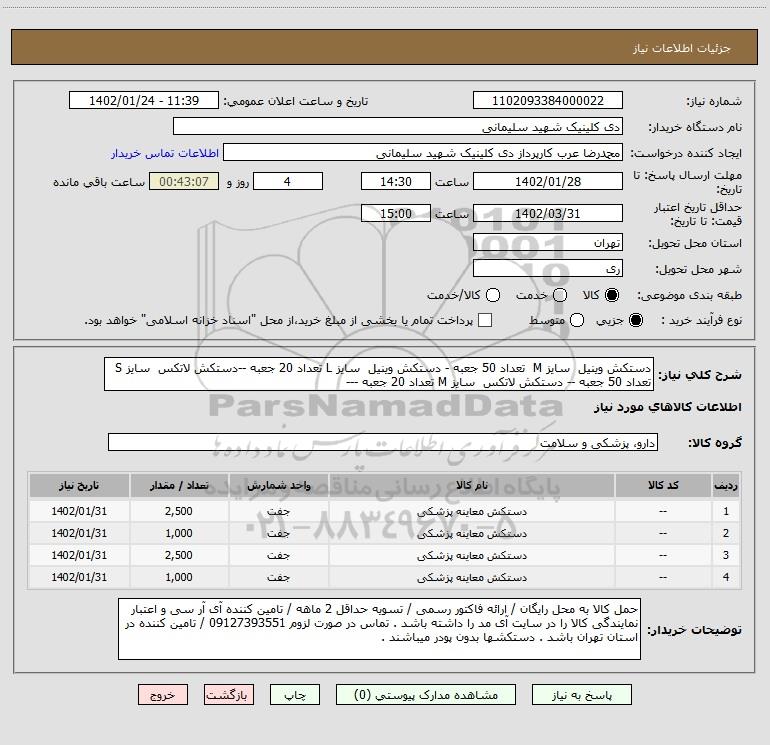Click need date 1402/01/31 in row 4

[79, 578]
